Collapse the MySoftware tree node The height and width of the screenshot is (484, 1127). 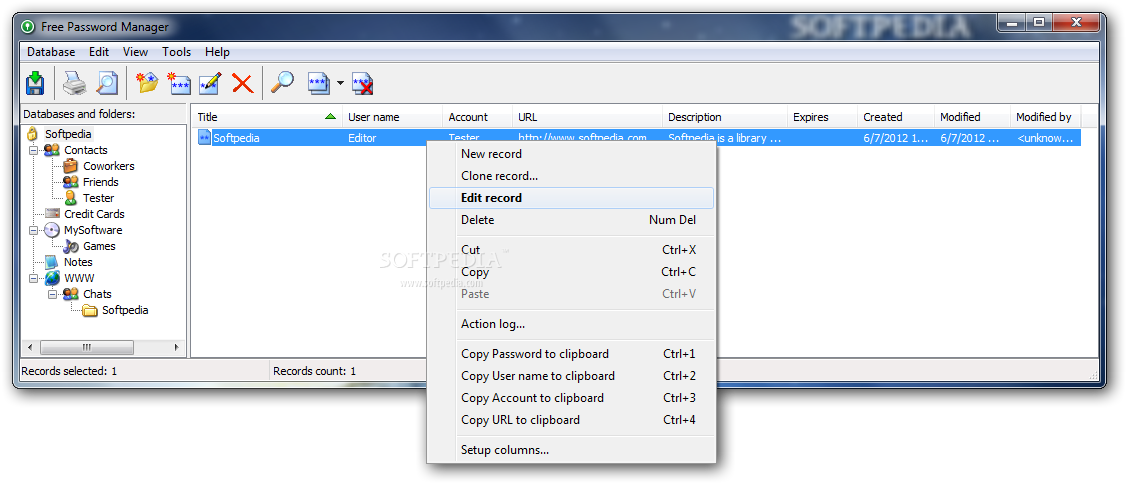33,230
